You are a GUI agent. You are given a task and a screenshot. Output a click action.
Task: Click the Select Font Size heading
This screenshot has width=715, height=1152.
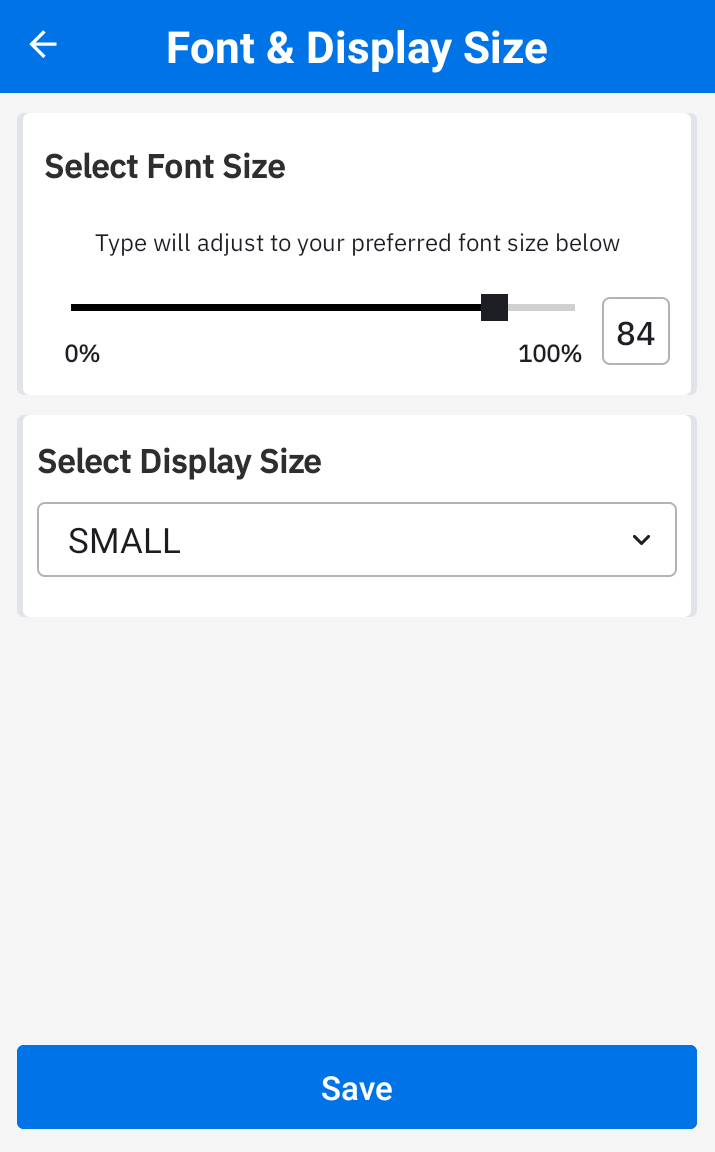pyautogui.click(x=165, y=167)
